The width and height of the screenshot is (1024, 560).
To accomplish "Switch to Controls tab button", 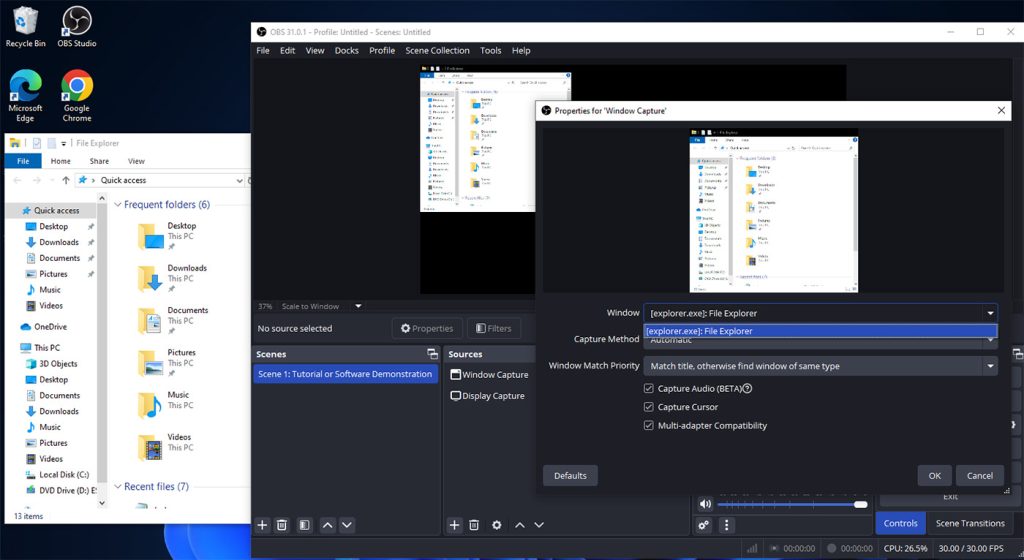I will 901,523.
